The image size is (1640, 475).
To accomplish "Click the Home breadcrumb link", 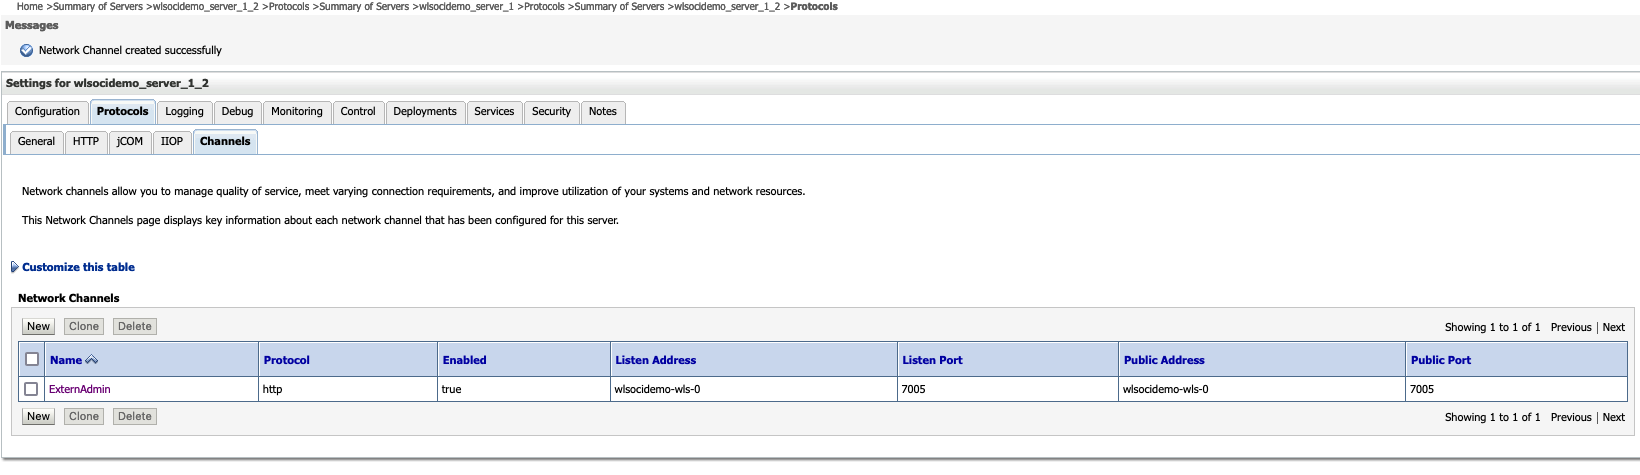I will 30,7.
